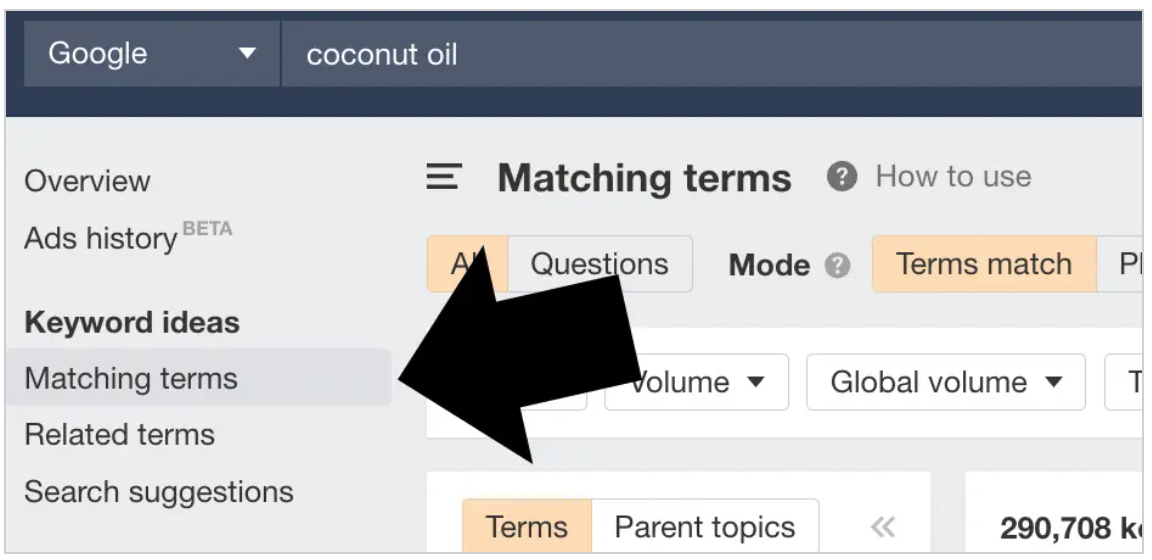Click the coconut oil keyword field
Screen dimensions: 1152x560
(x=711, y=54)
